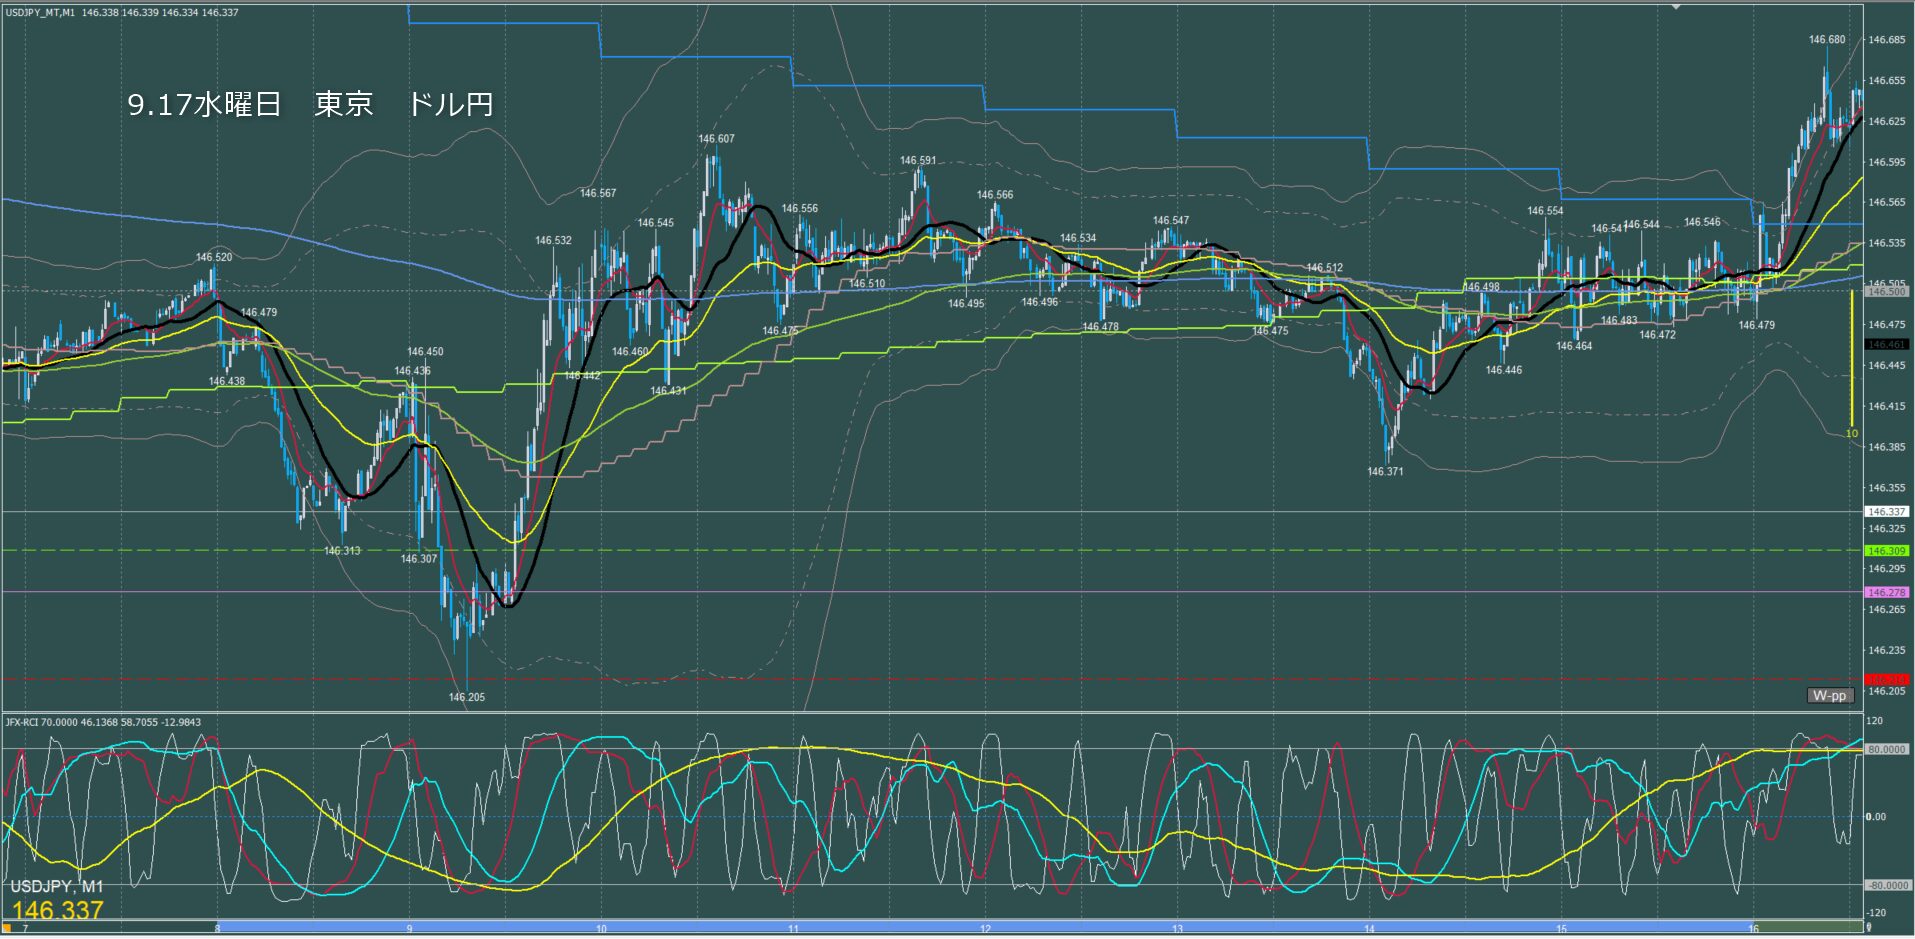Select the pink 146.278 price level tag
Viewport: 1915px width, 939px height.
tap(1886, 593)
